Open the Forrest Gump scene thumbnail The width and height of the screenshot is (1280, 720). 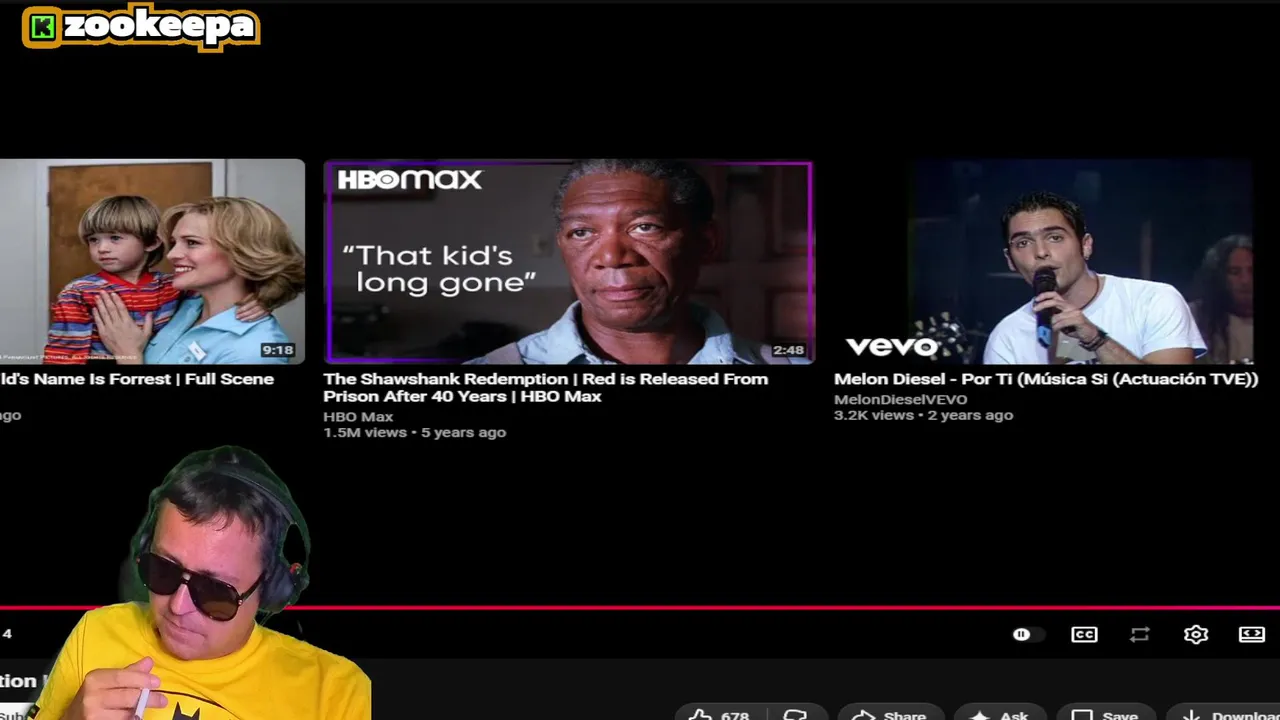152,262
